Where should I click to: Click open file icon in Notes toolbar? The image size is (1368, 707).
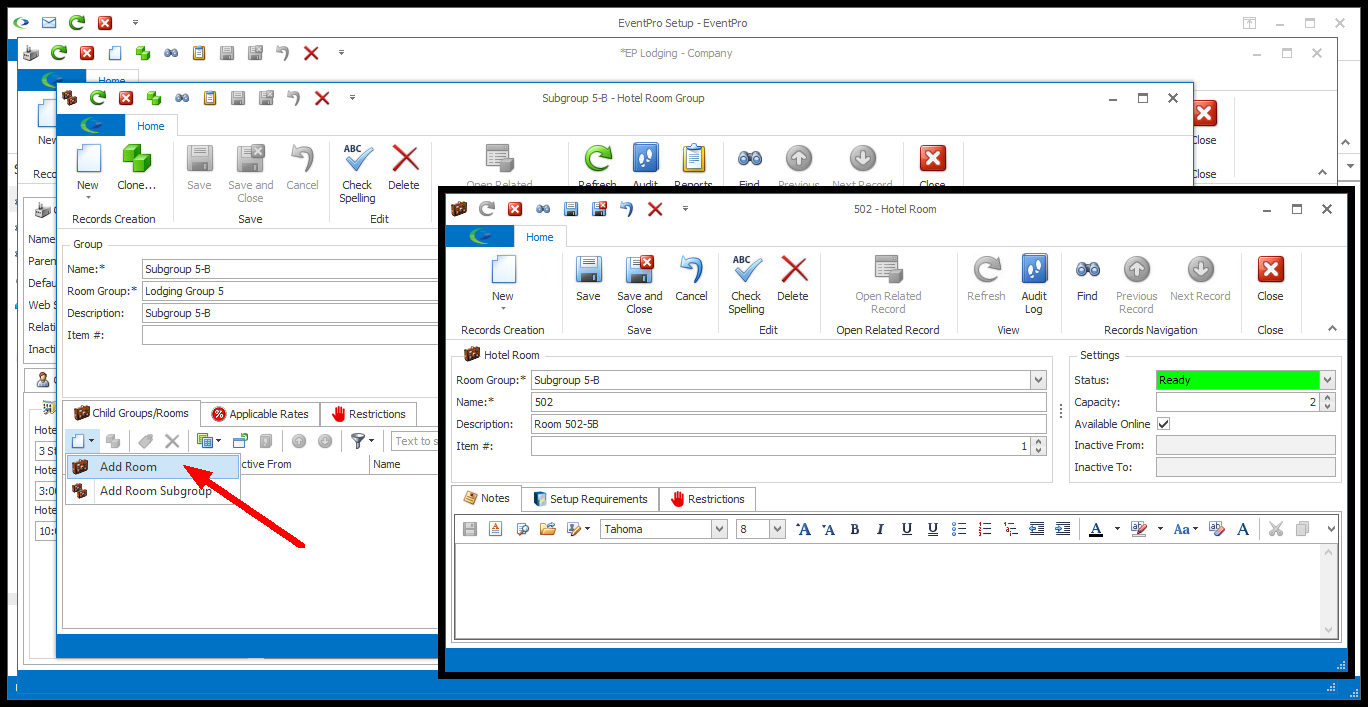point(548,529)
